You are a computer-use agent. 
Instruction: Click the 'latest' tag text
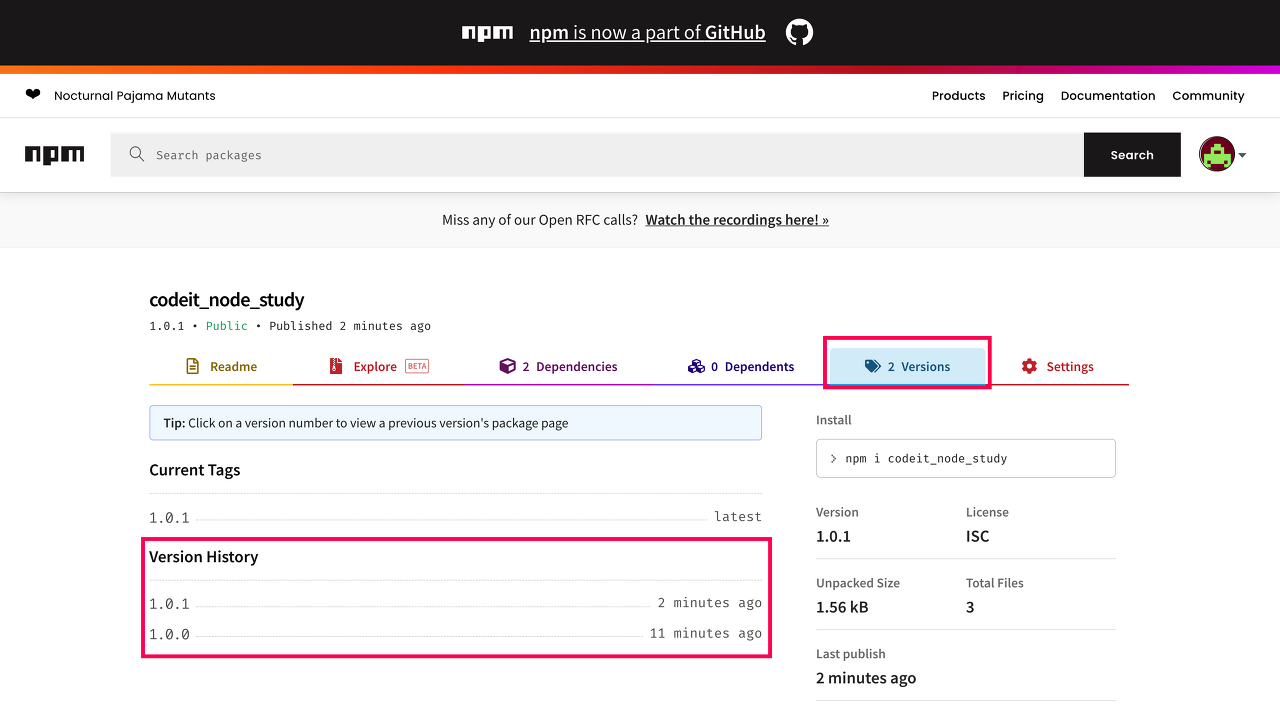(x=738, y=517)
